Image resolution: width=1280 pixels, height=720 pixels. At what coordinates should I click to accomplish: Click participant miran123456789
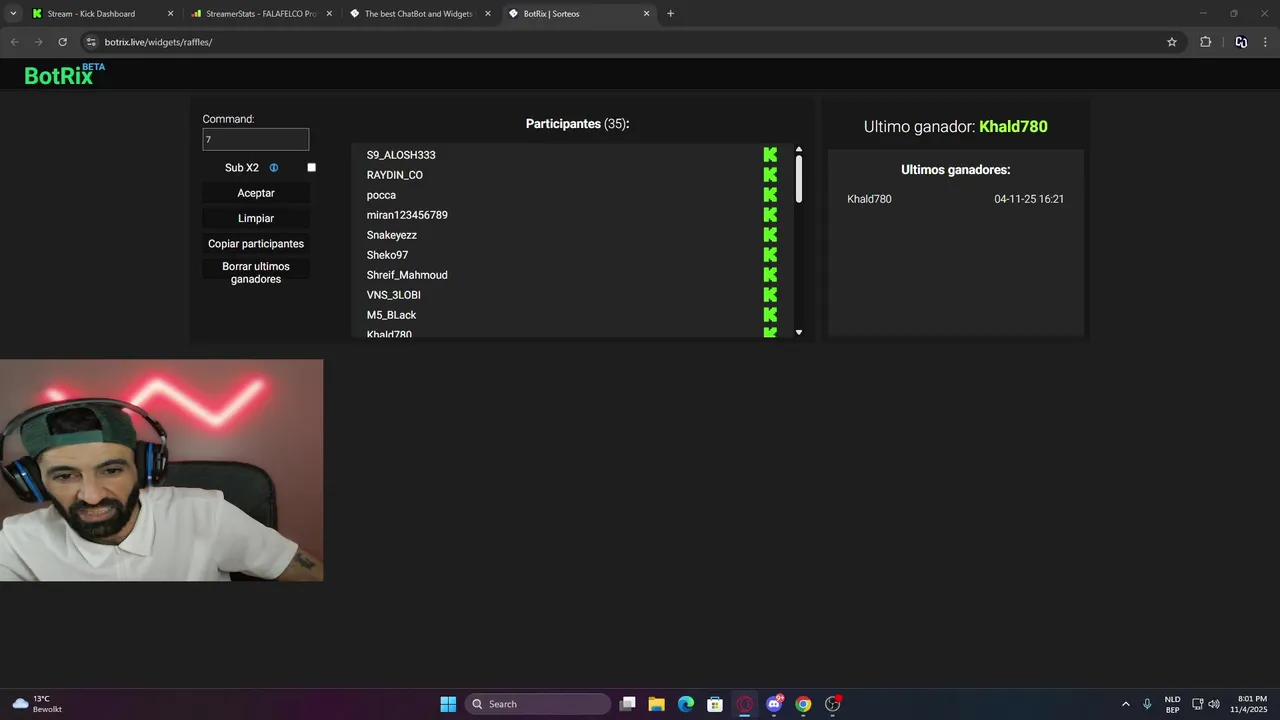[407, 215]
